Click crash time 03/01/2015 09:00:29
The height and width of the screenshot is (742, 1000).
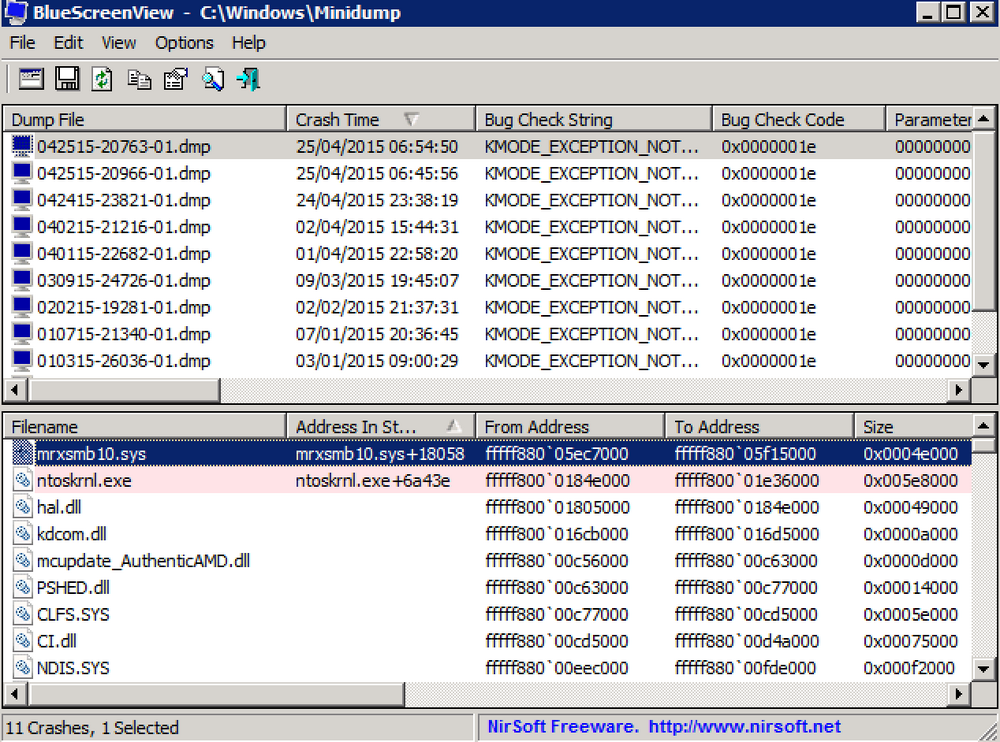click(377, 361)
